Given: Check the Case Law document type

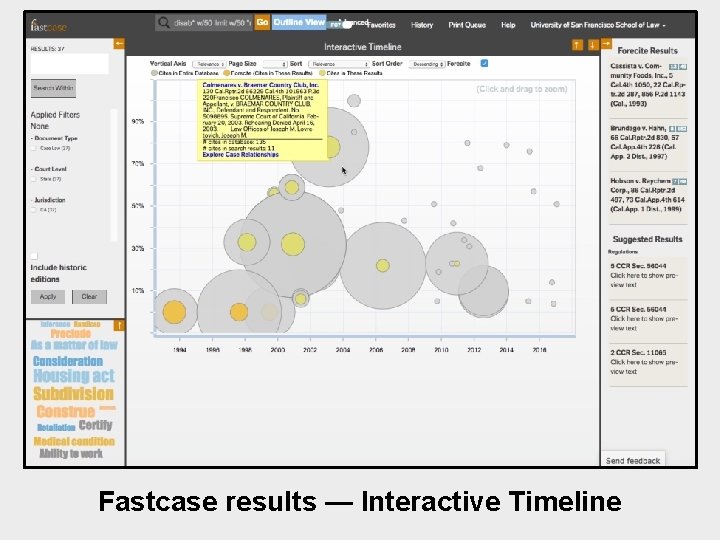Looking at the screenshot, I should 34,148.
